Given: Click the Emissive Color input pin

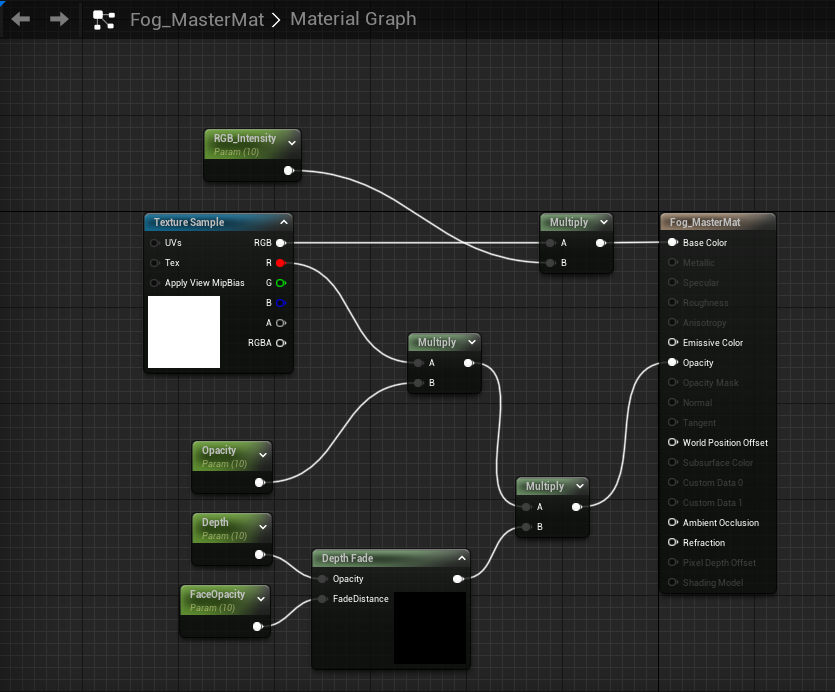Looking at the screenshot, I should pos(672,343).
